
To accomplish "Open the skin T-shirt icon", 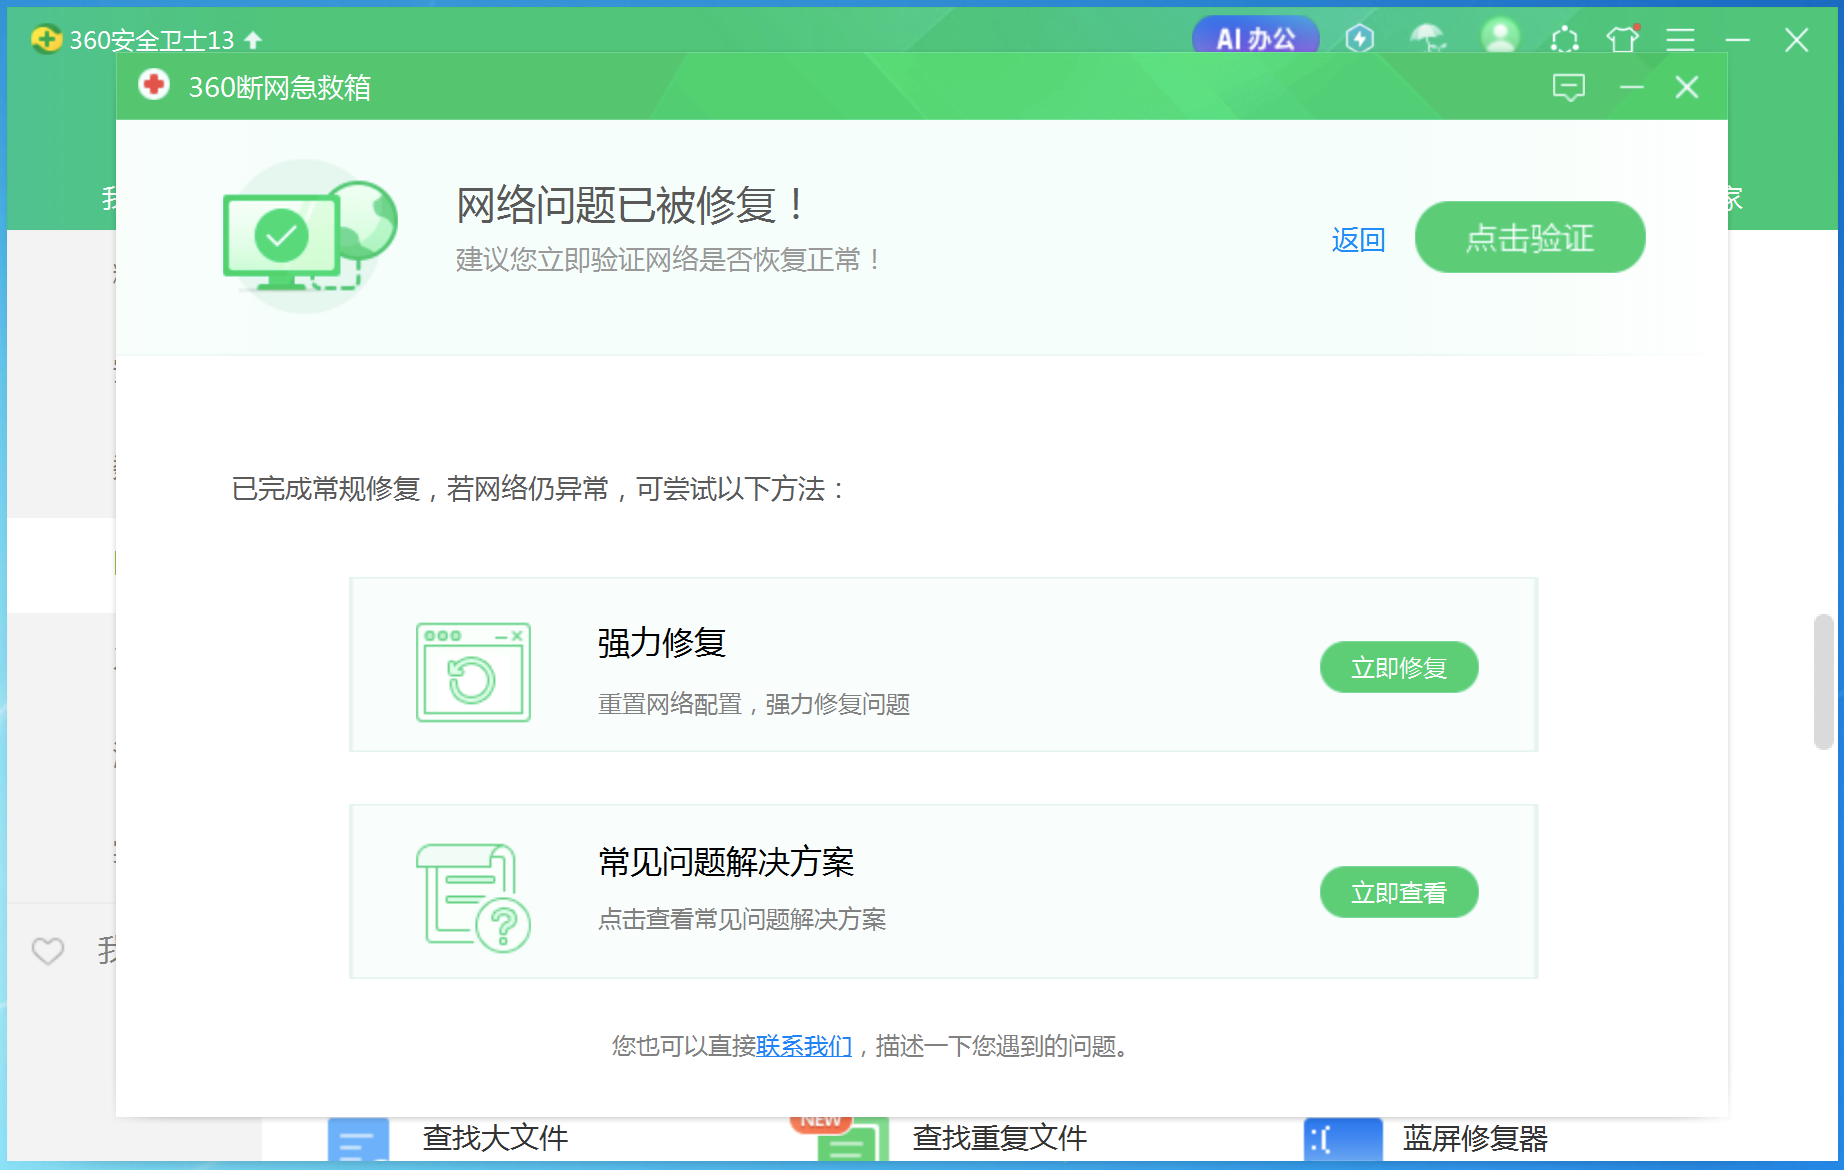I will coord(1623,38).
